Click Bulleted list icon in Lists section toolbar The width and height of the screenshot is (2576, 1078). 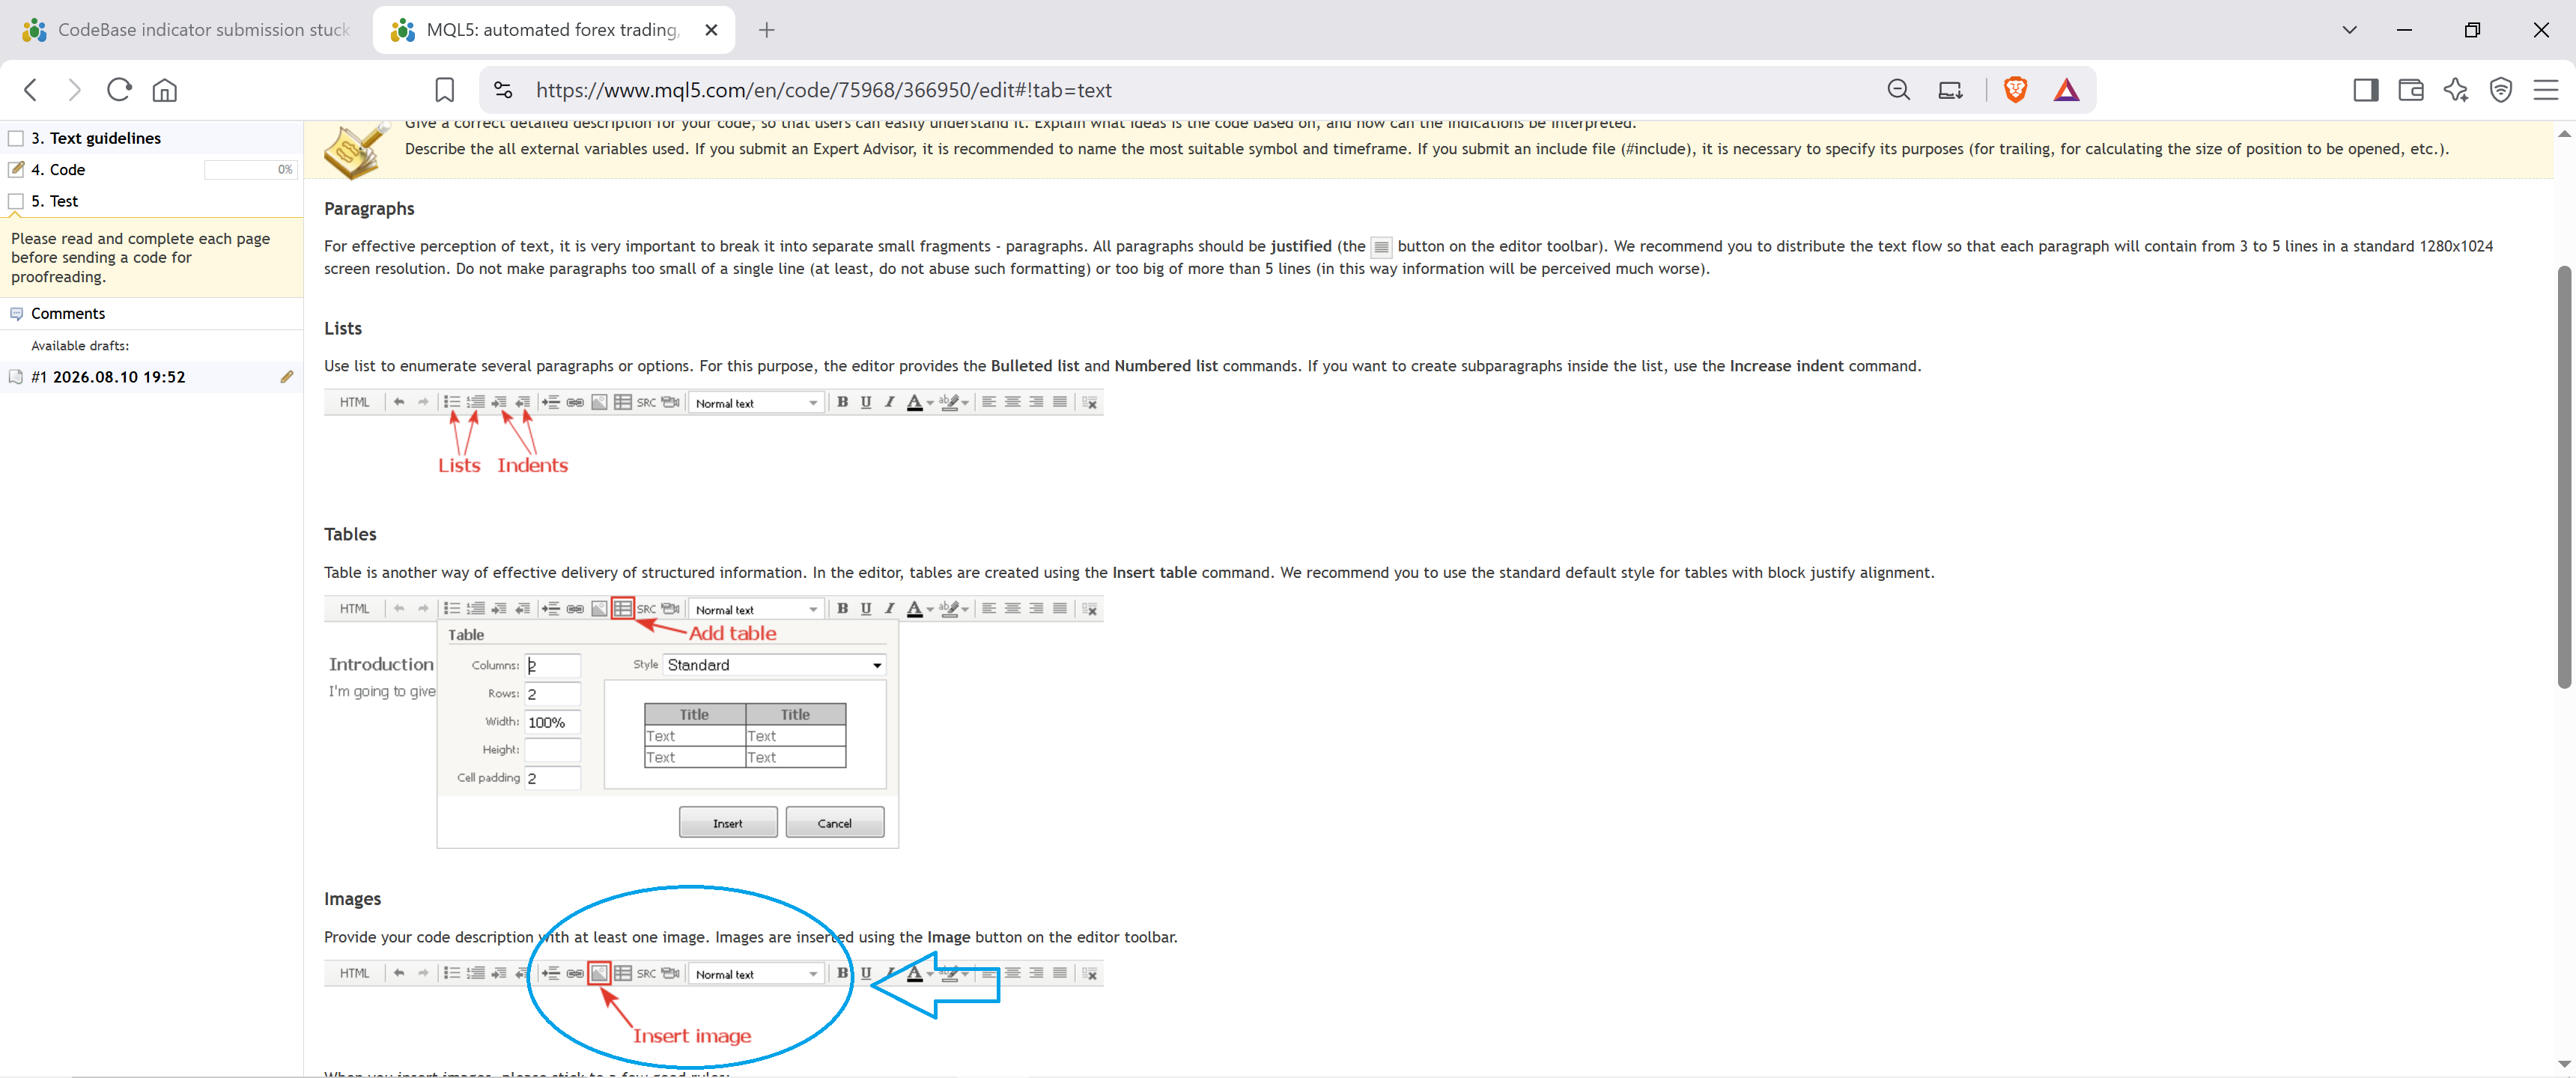(x=452, y=402)
